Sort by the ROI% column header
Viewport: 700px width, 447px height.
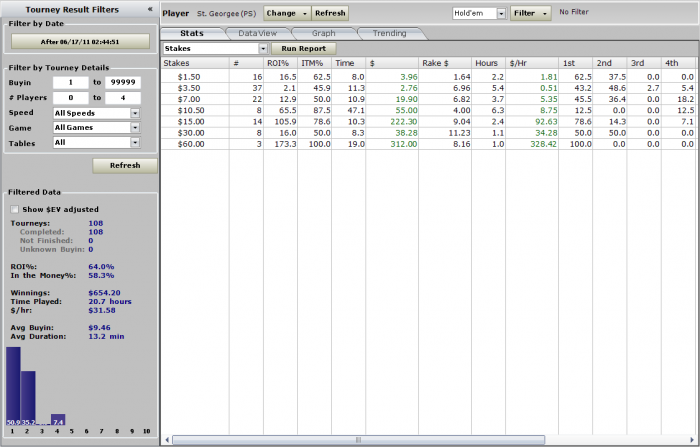tap(280, 63)
